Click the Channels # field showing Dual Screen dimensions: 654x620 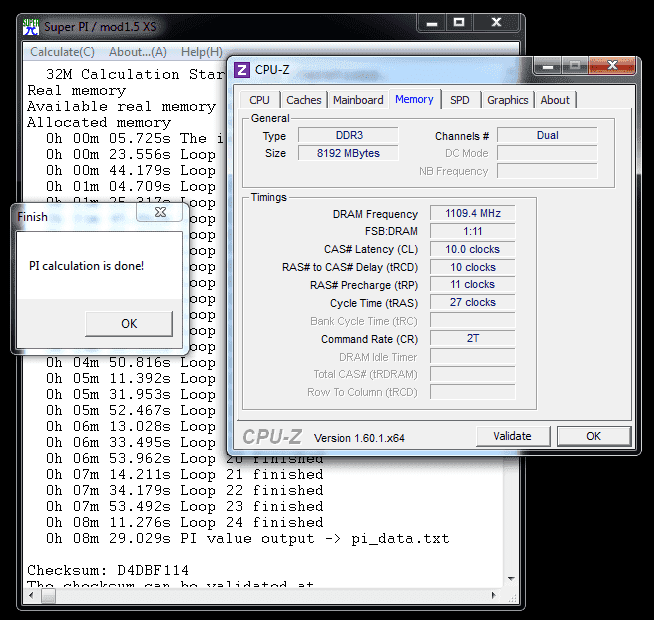547,136
